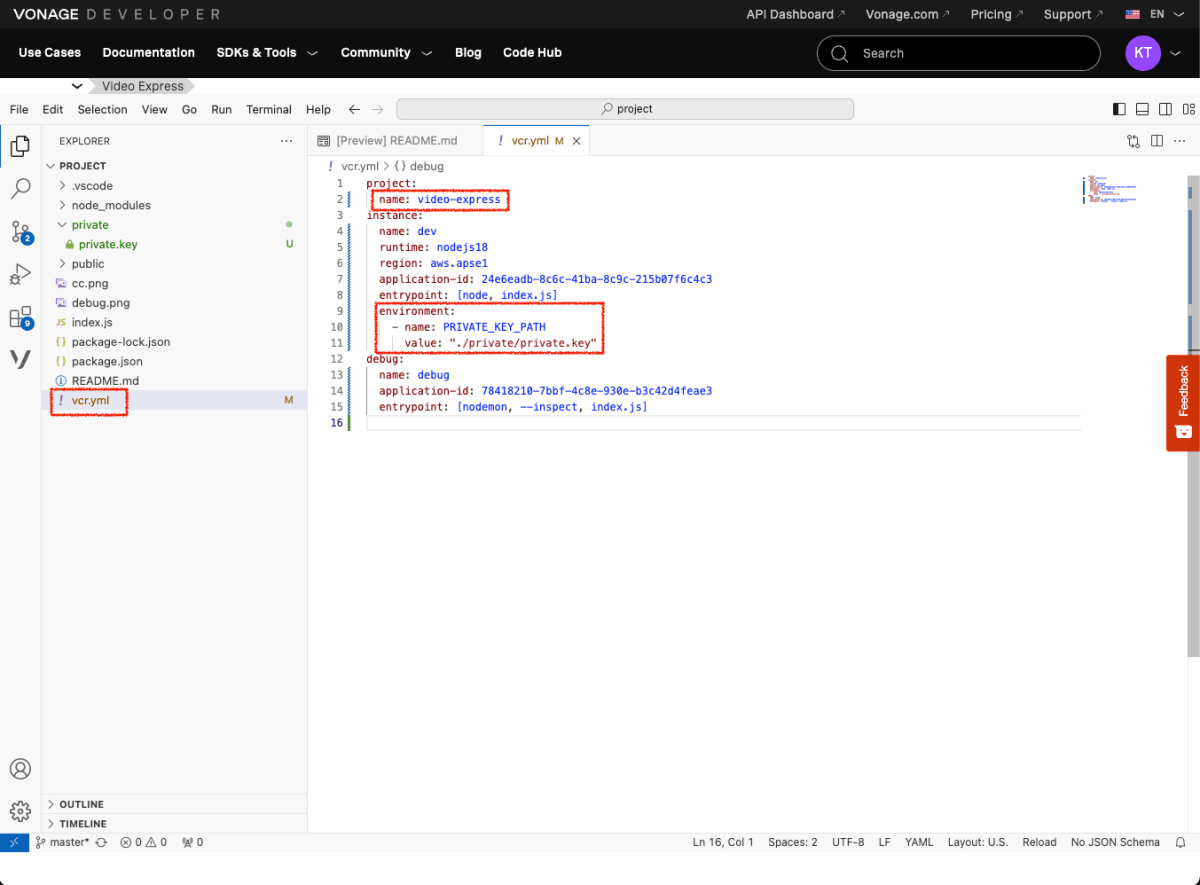This screenshot has width=1200, height=885.
Task: Expand the public folder
Action: click(63, 264)
